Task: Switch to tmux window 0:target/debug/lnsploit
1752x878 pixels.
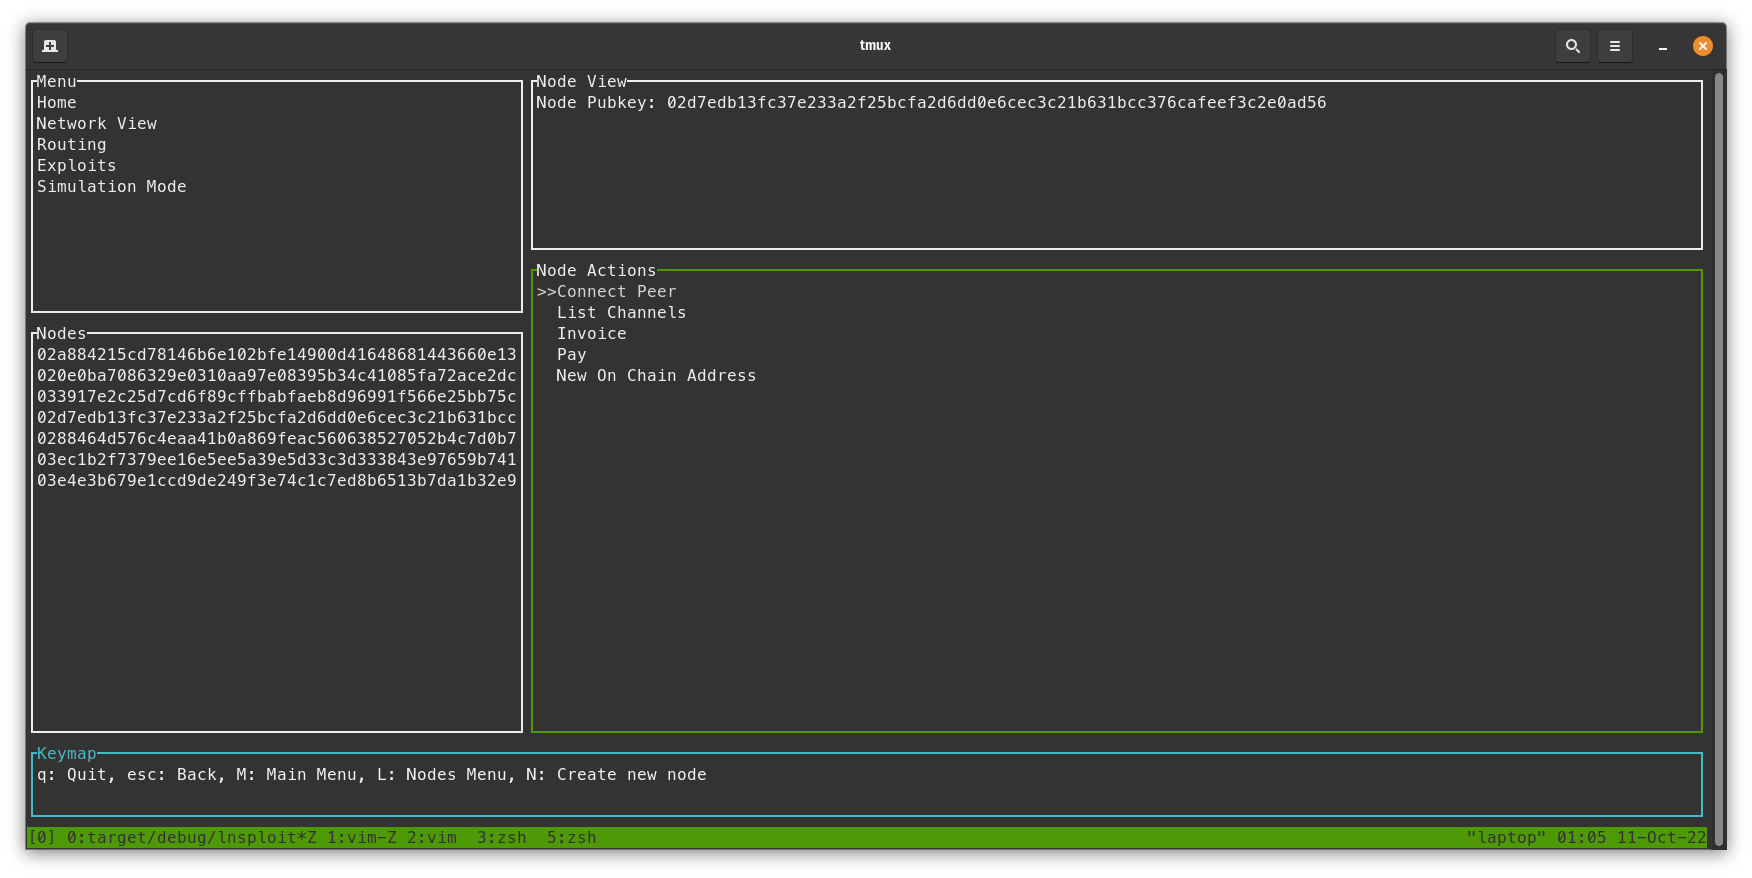Action: 192,838
